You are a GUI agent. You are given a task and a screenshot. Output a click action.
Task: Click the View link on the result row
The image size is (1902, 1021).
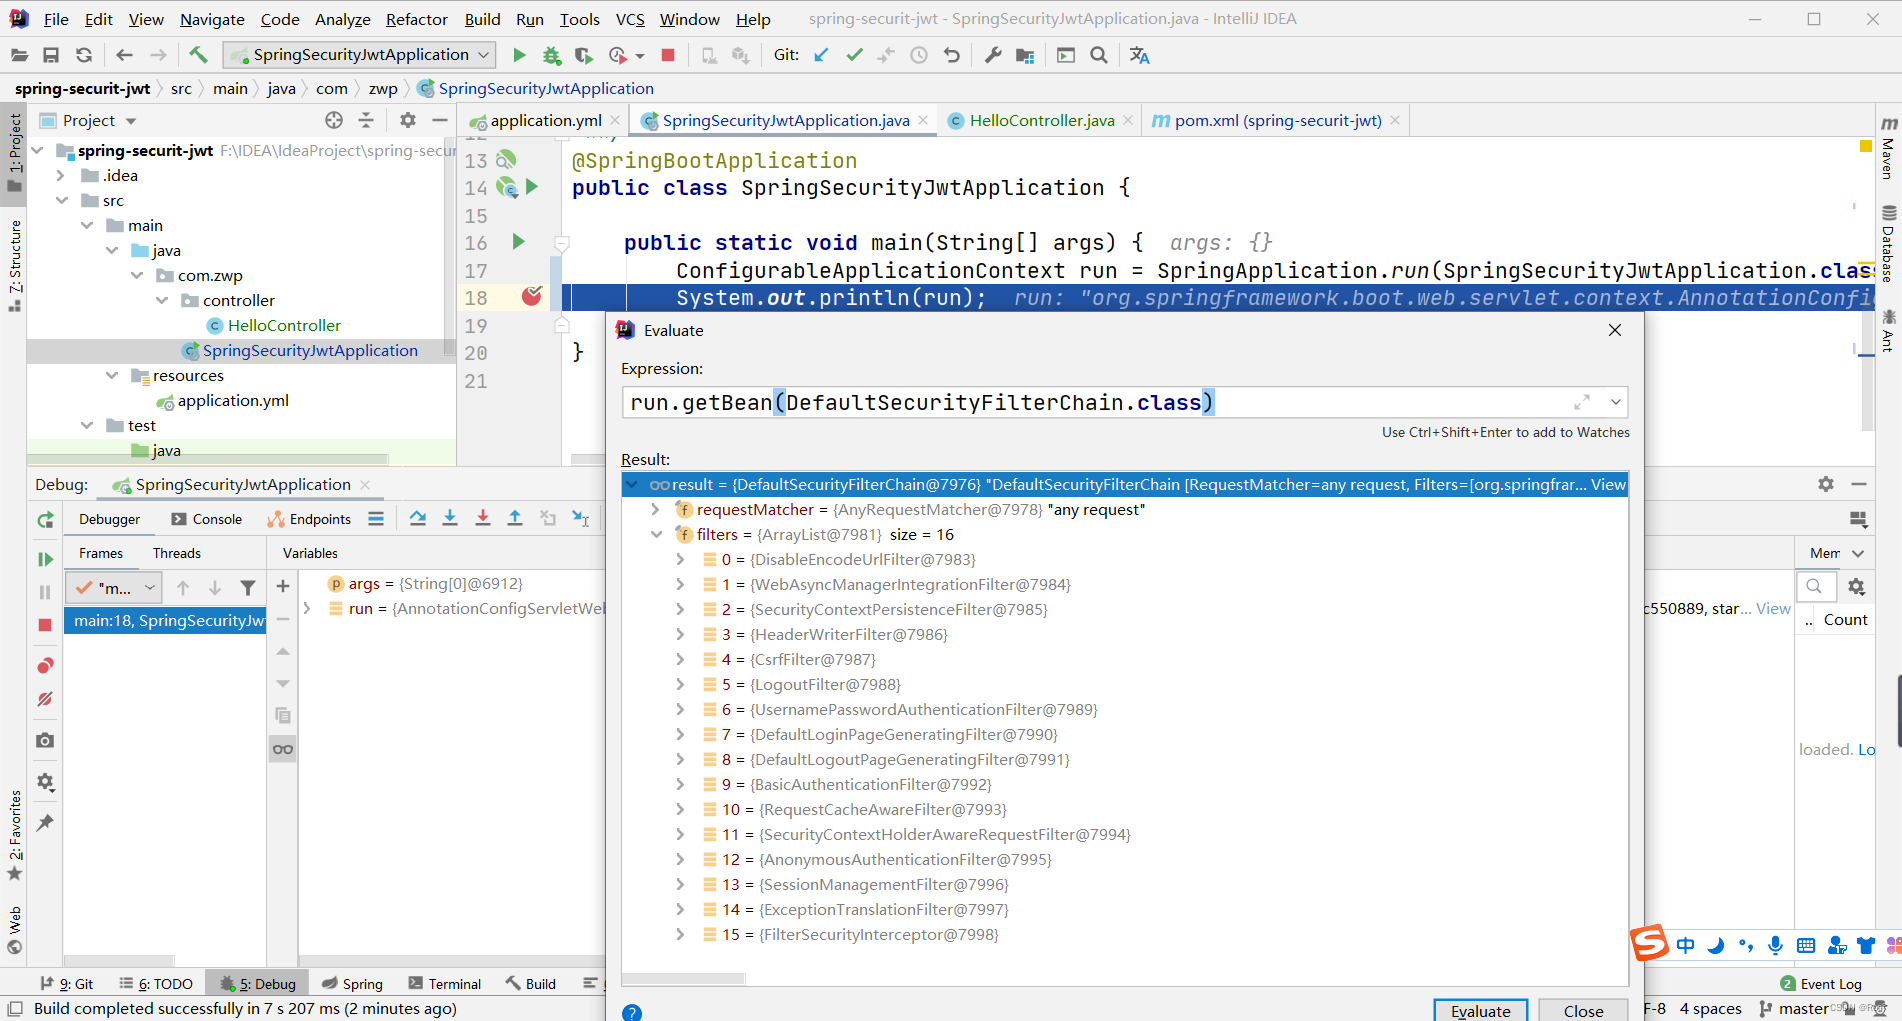1608,484
